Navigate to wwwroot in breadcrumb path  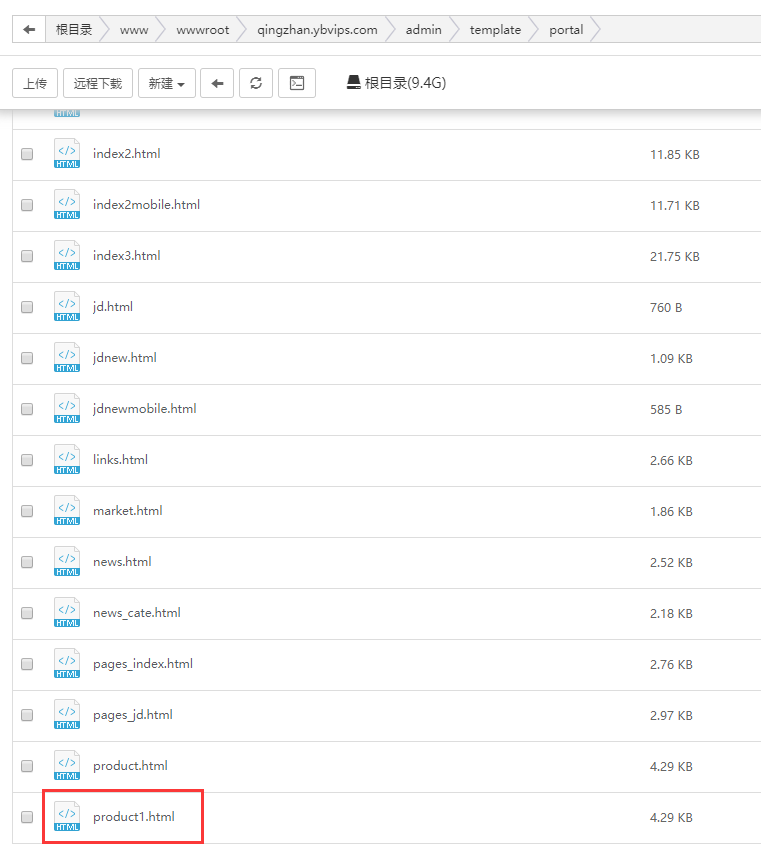click(x=202, y=30)
